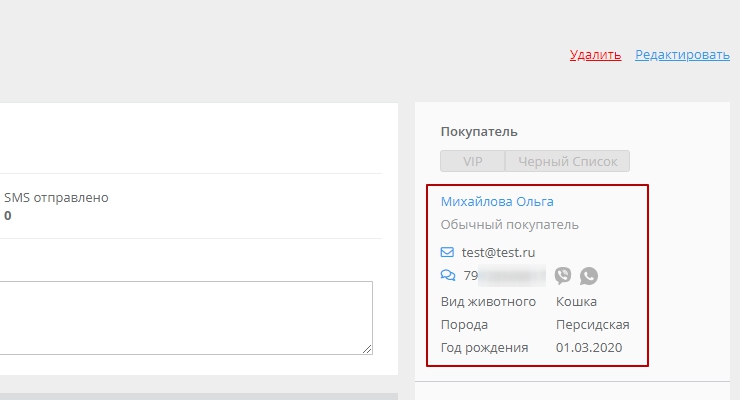Click the envelope email icon

coord(447,252)
